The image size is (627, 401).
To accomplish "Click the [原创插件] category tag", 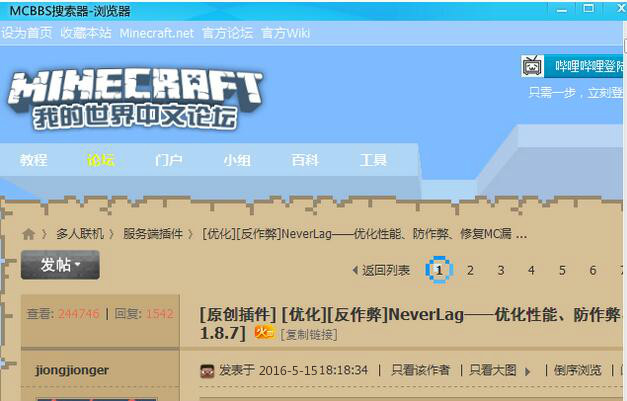I will click(238, 315).
